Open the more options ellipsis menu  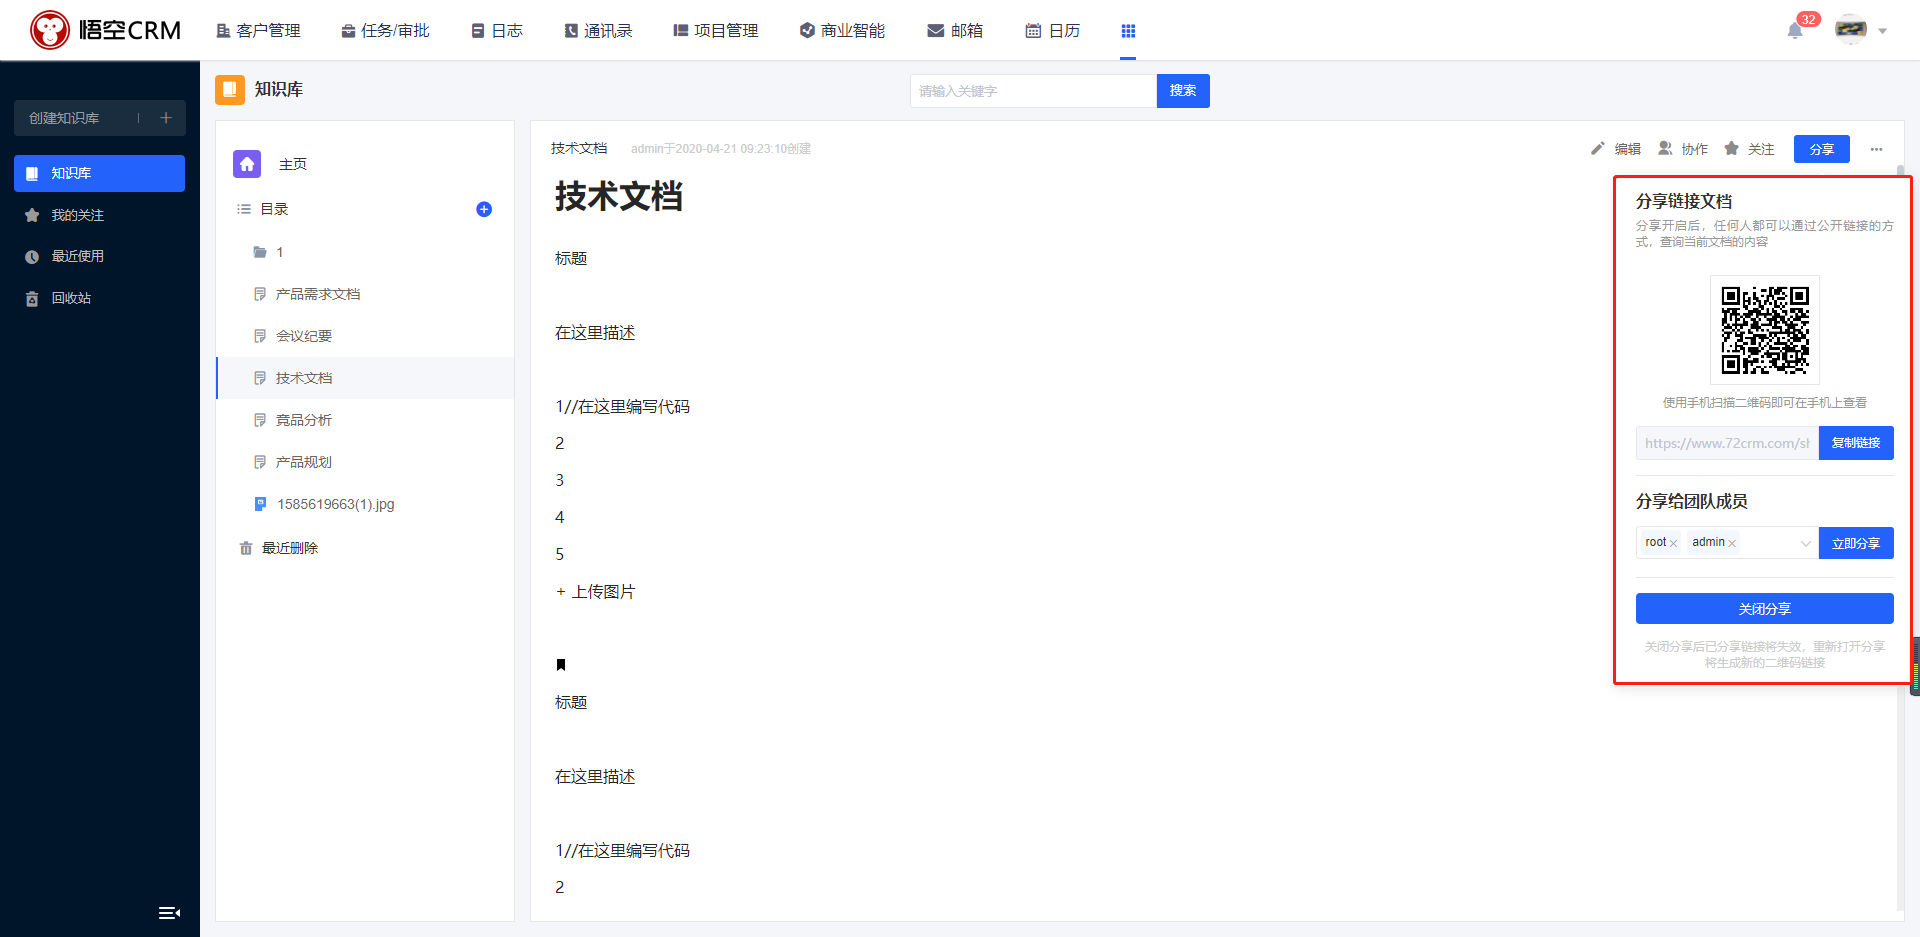click(x=1876, y=149)
